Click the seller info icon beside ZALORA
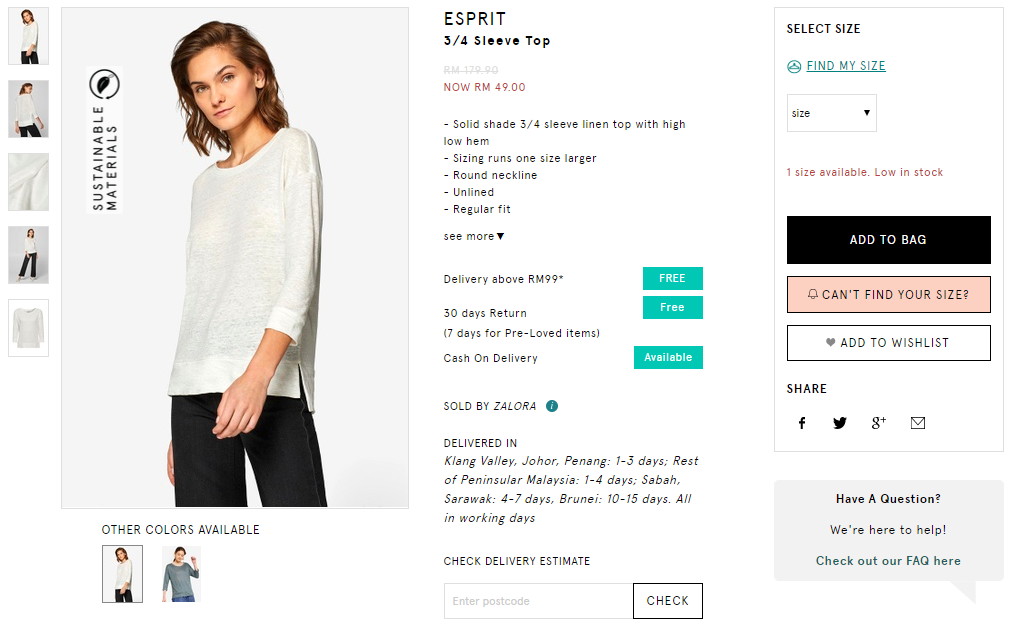The height and width of the screenshot is (633, 1013). (x=552, y=406)
